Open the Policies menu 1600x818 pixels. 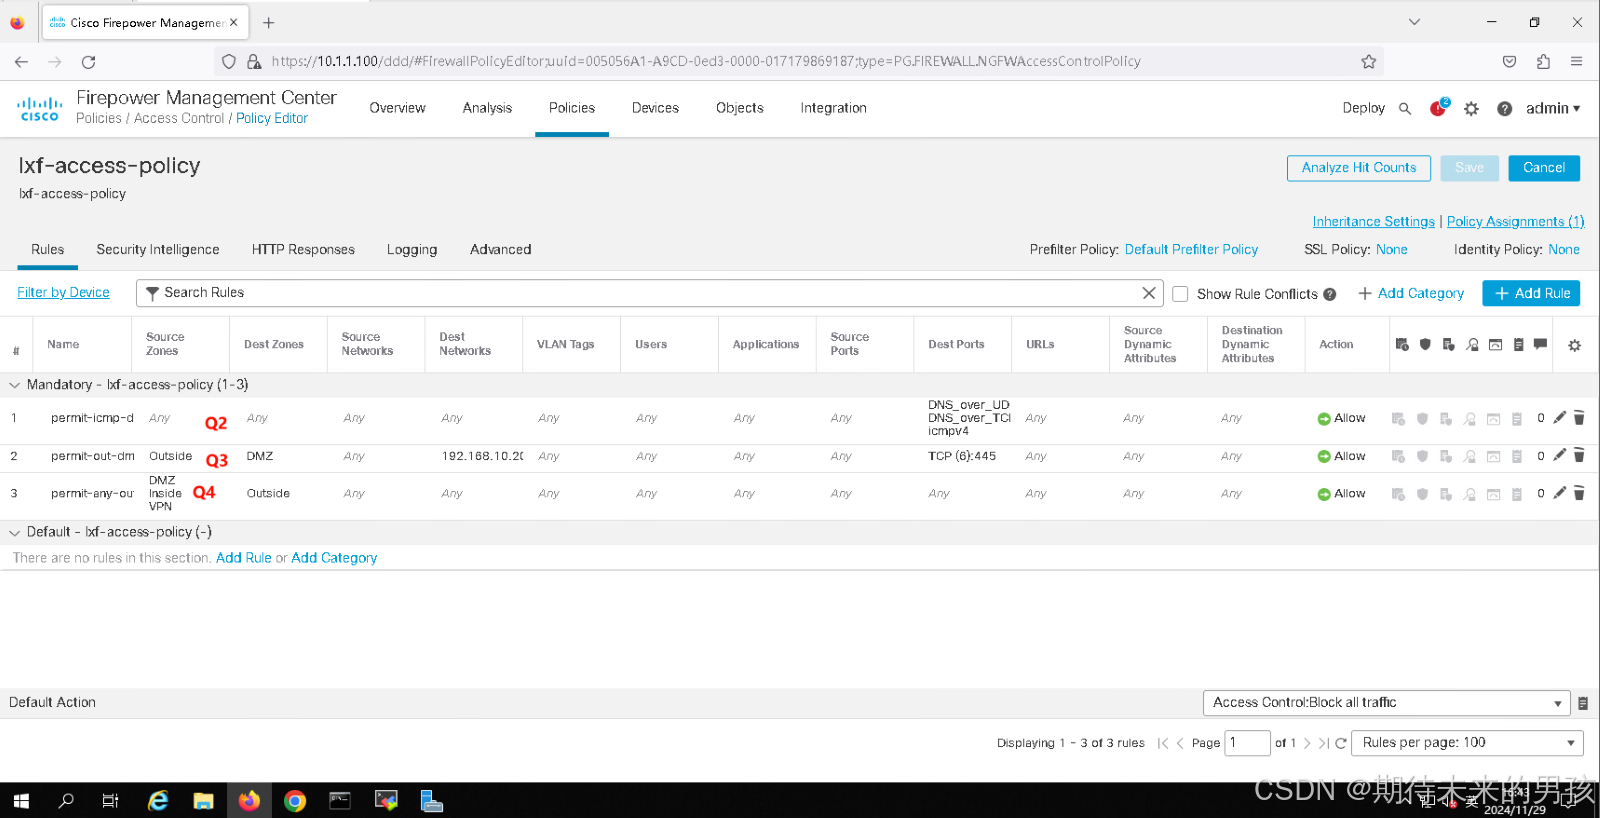(x=572, y=108)
